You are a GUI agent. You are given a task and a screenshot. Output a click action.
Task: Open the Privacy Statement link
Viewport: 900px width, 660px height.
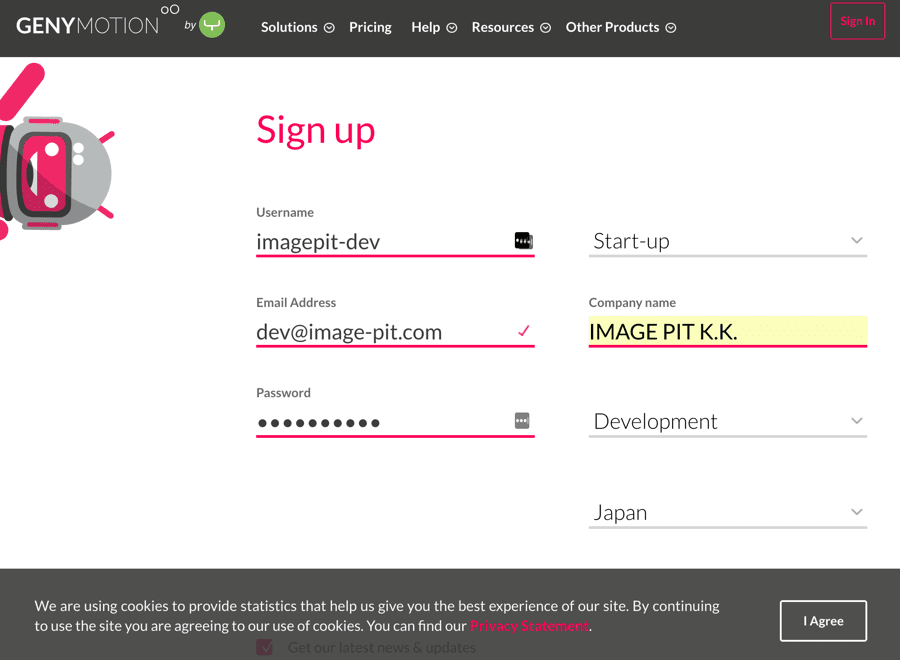529,626
